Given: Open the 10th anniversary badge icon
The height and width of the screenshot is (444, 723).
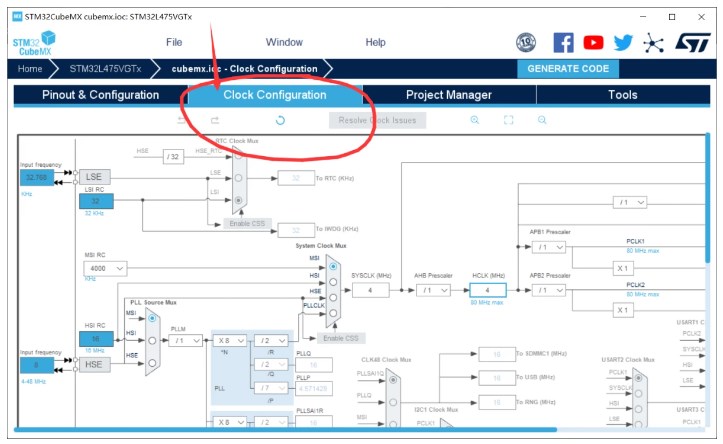Looking at the screenshot, I should (526, 42).
